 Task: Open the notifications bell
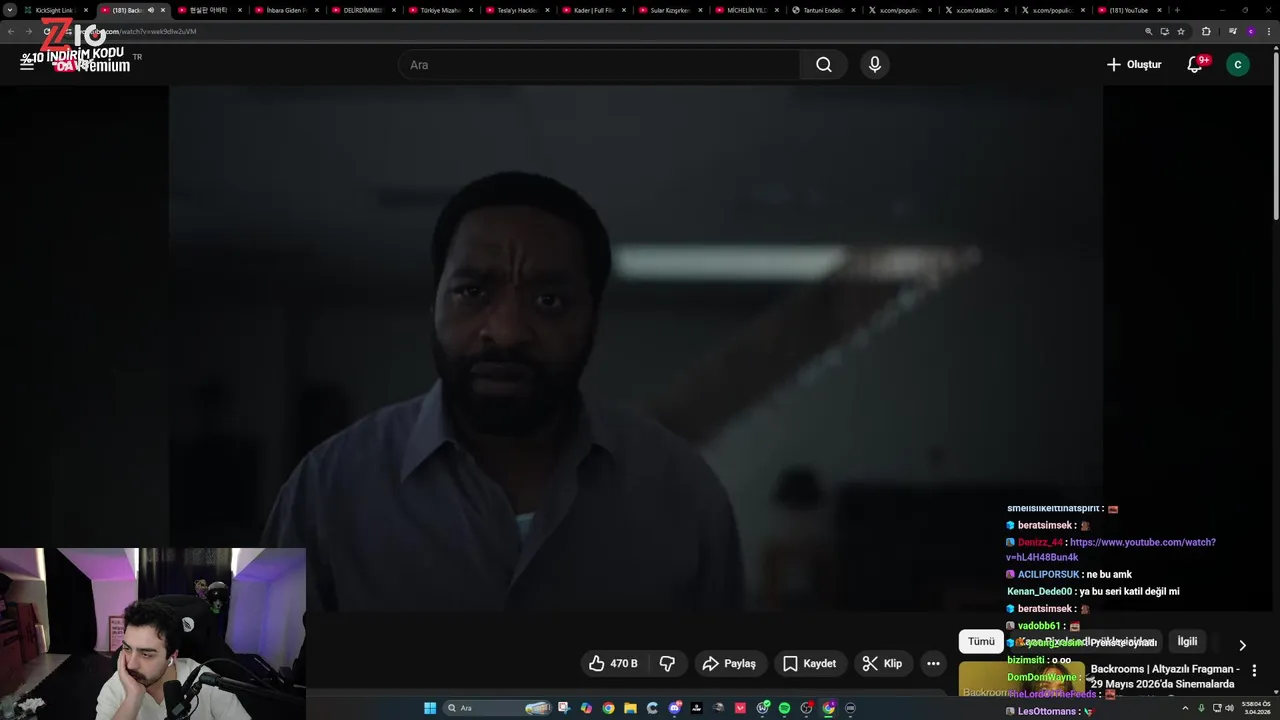click(x=1195, y=65)
